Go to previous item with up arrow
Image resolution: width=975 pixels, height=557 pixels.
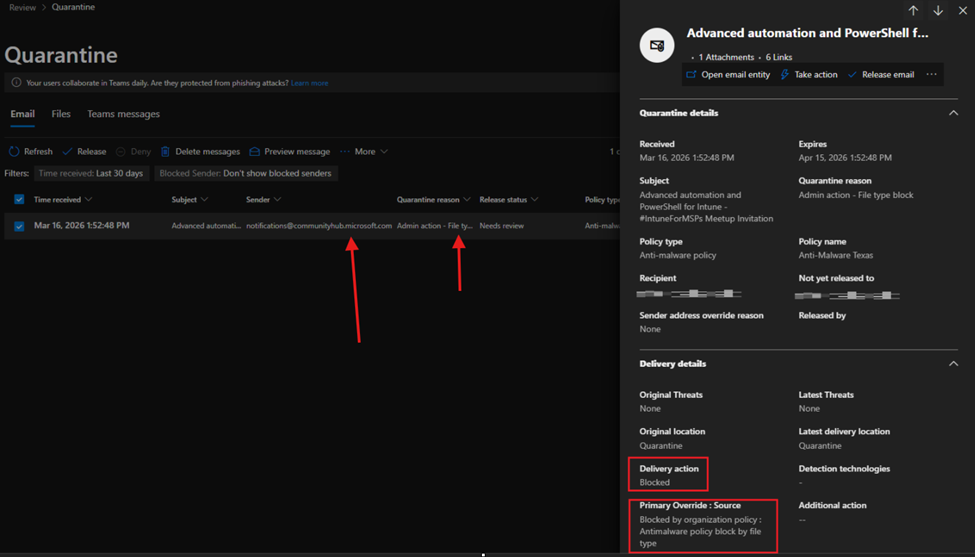913,11
